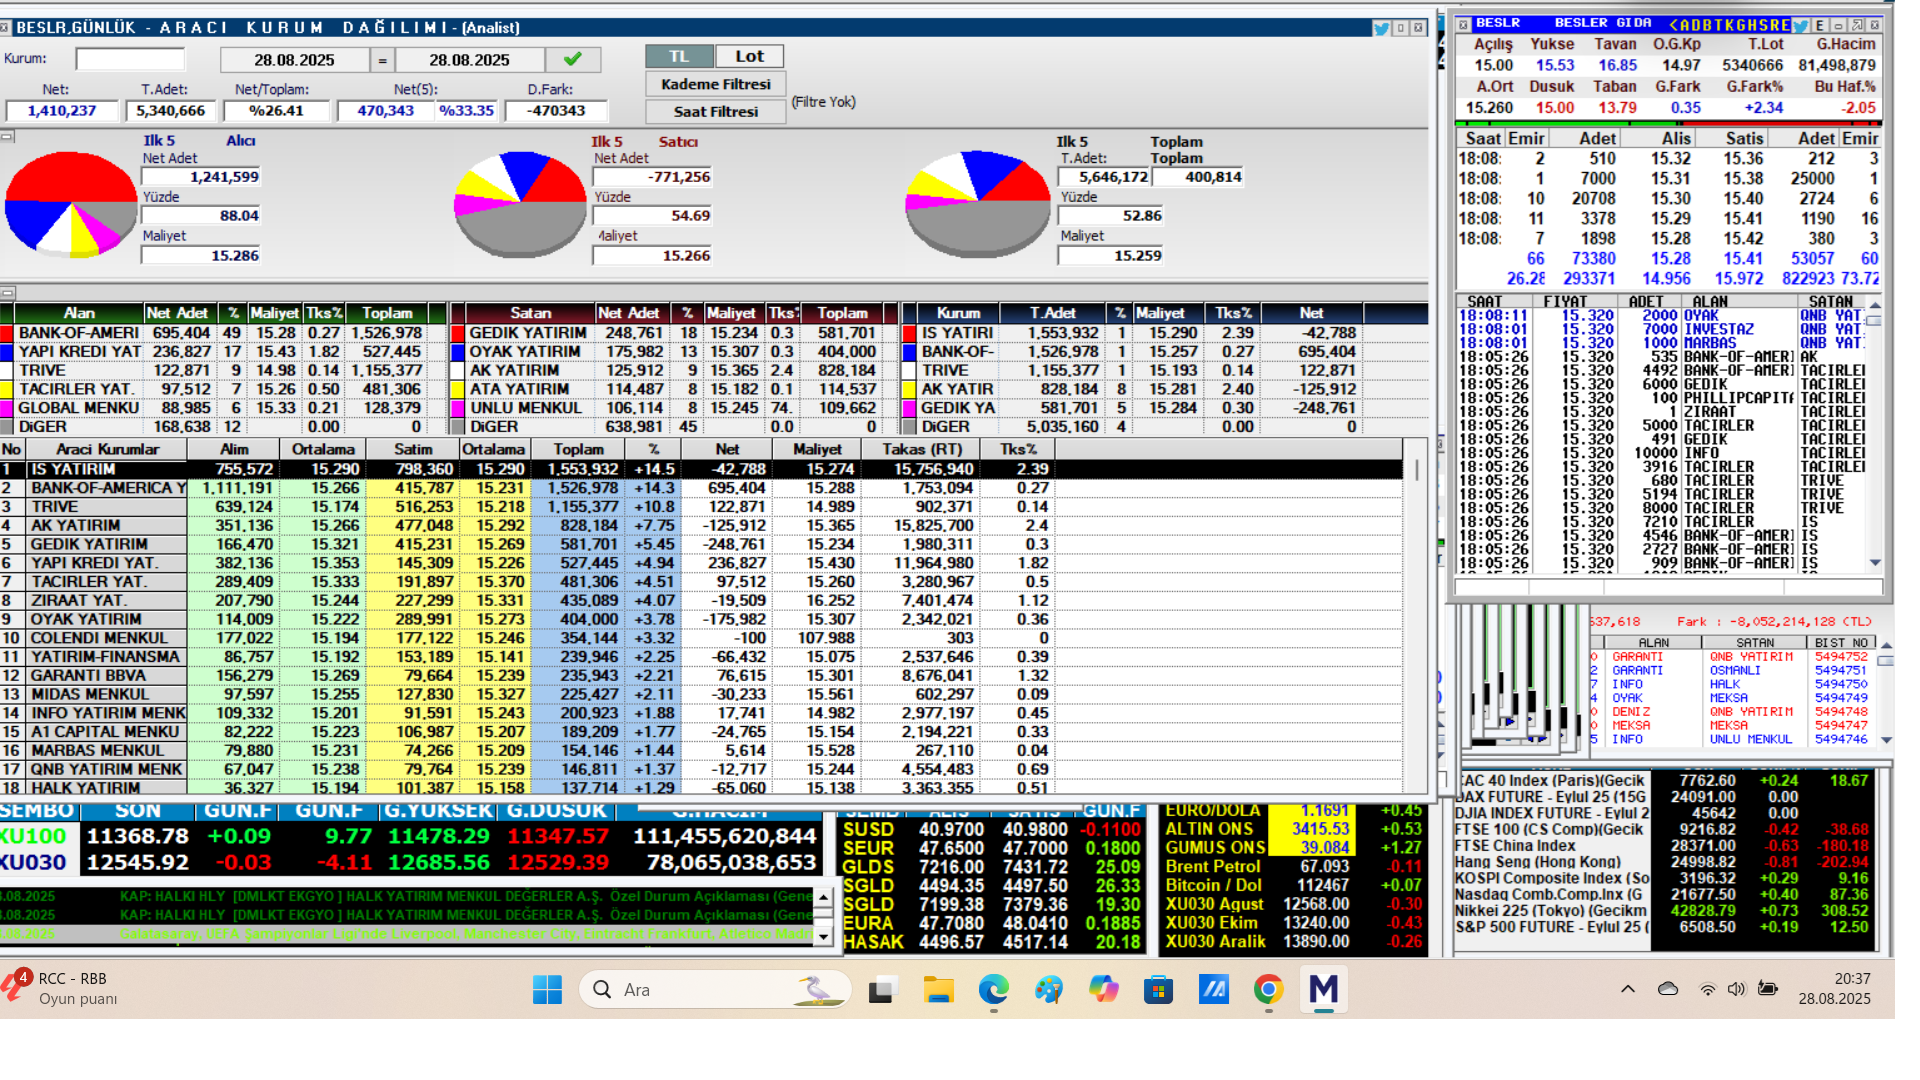Open Google Chrome from taskbar
This screenshot has width=1920, height=1080.
tap(1268, 990)
